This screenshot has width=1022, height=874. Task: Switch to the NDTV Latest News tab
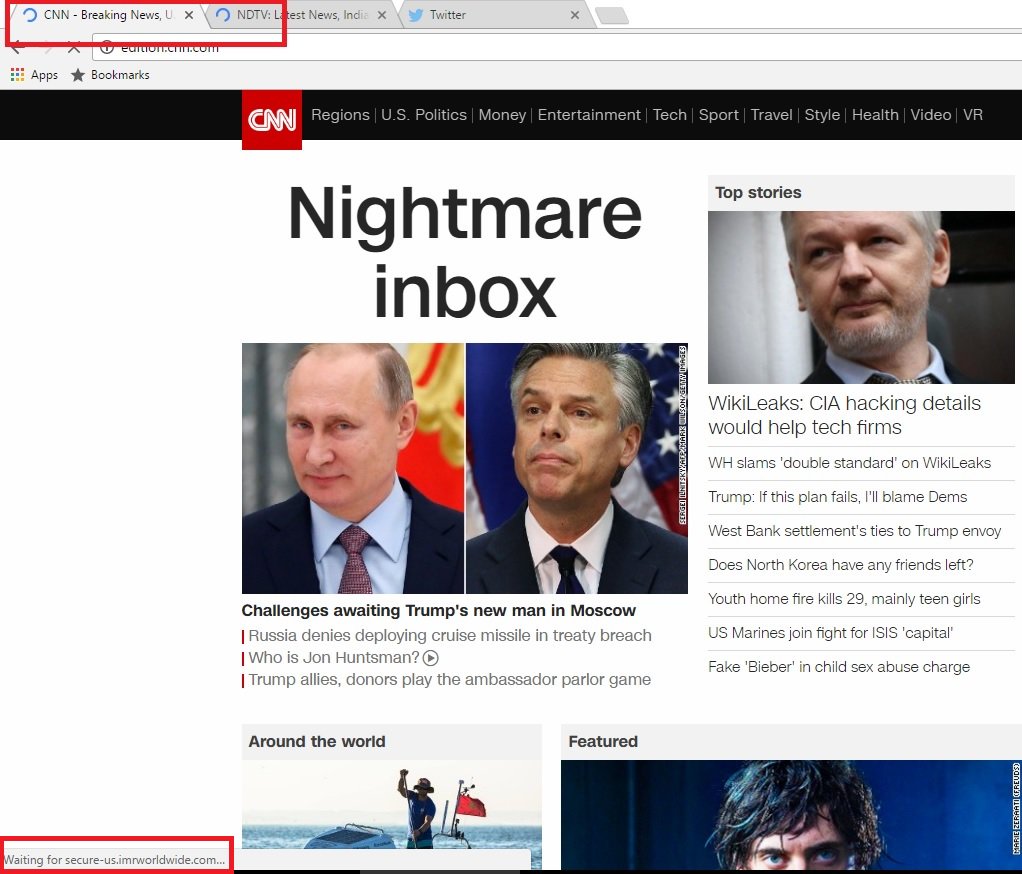301,15
